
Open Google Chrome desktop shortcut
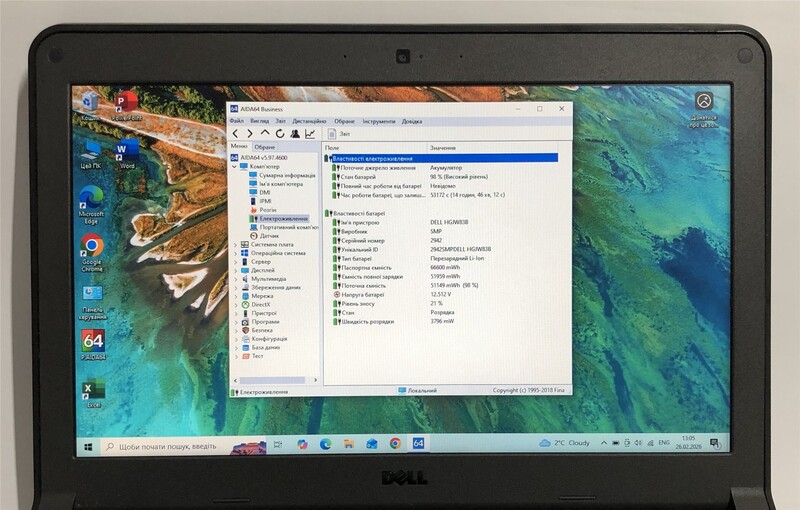click(x=92, y=252)
